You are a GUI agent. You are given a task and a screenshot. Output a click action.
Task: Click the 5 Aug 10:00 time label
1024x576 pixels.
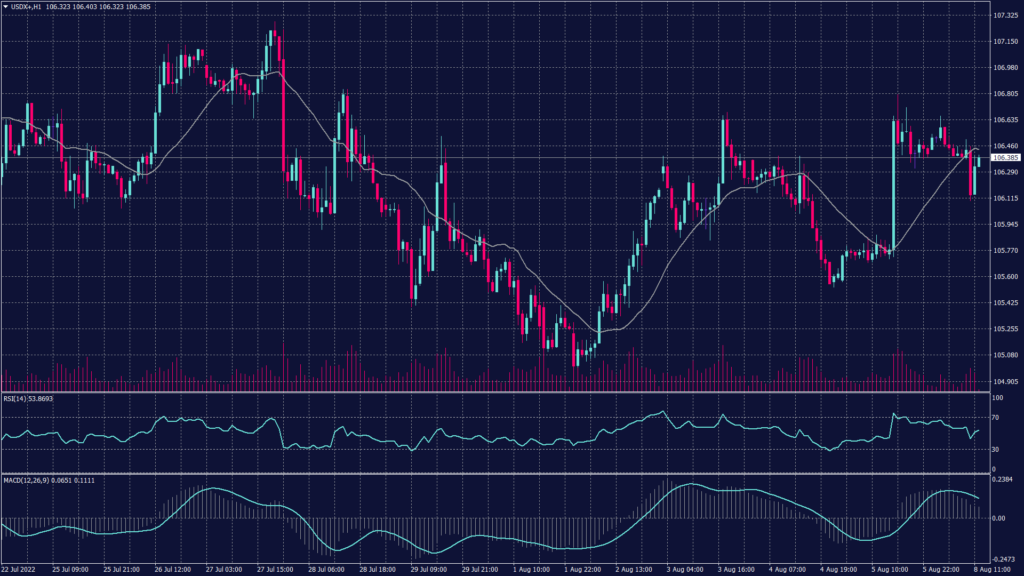[x=891, y=569]
